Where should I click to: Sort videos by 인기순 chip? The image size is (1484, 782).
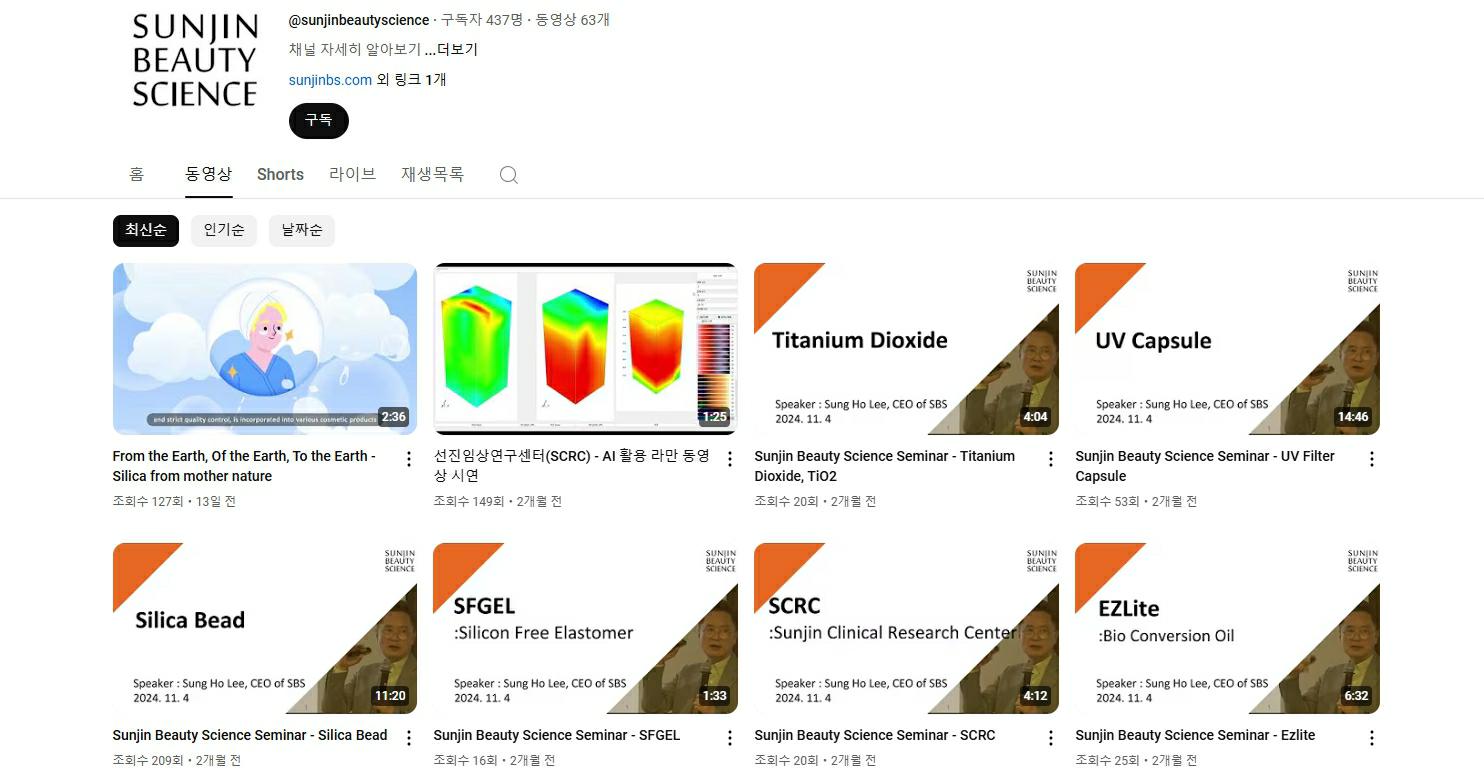(224, 231)
